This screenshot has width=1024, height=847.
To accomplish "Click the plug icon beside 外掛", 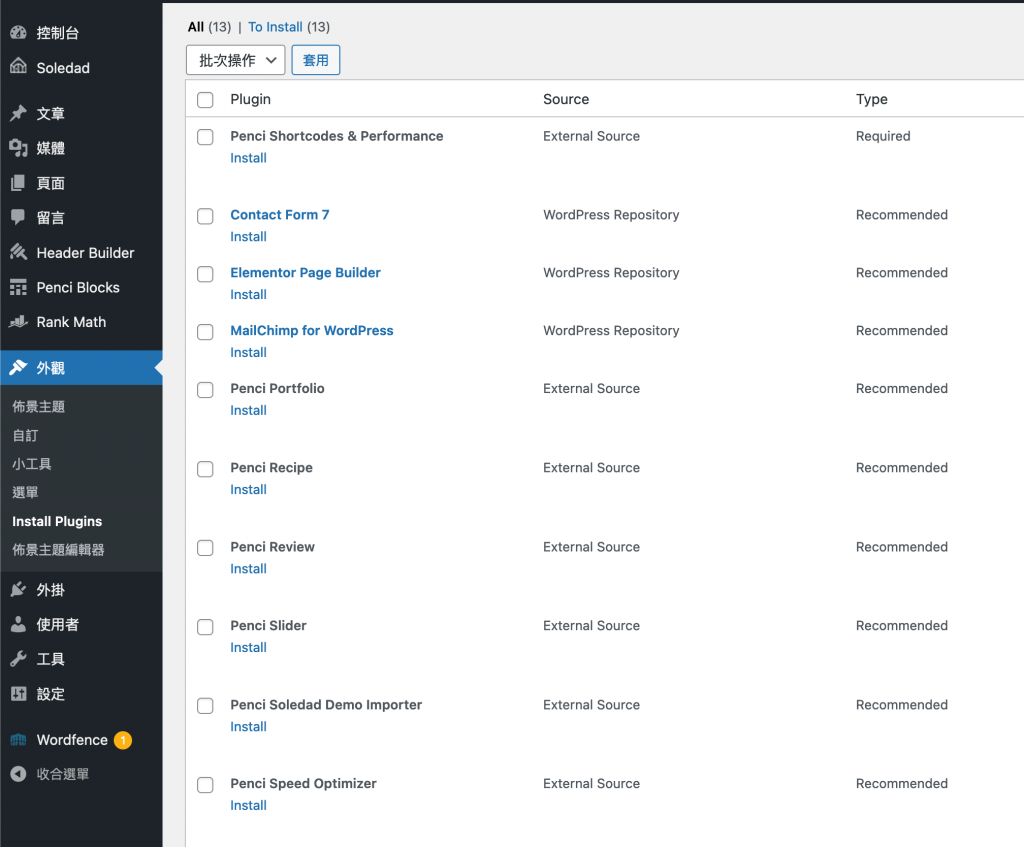I will pos(18,590).
